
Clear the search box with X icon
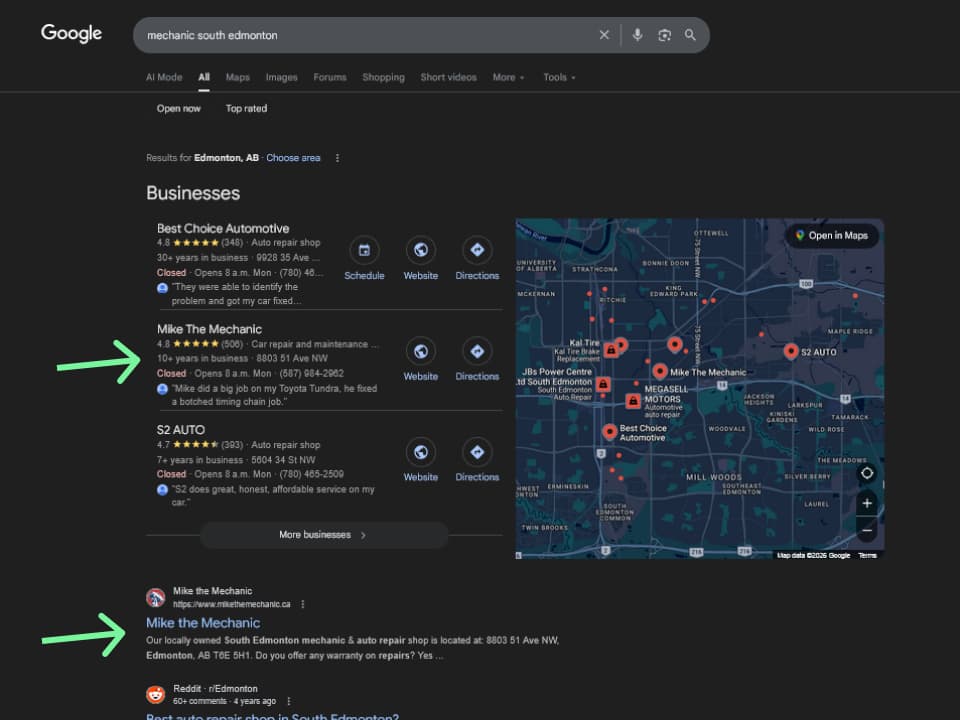coord(604,35)
